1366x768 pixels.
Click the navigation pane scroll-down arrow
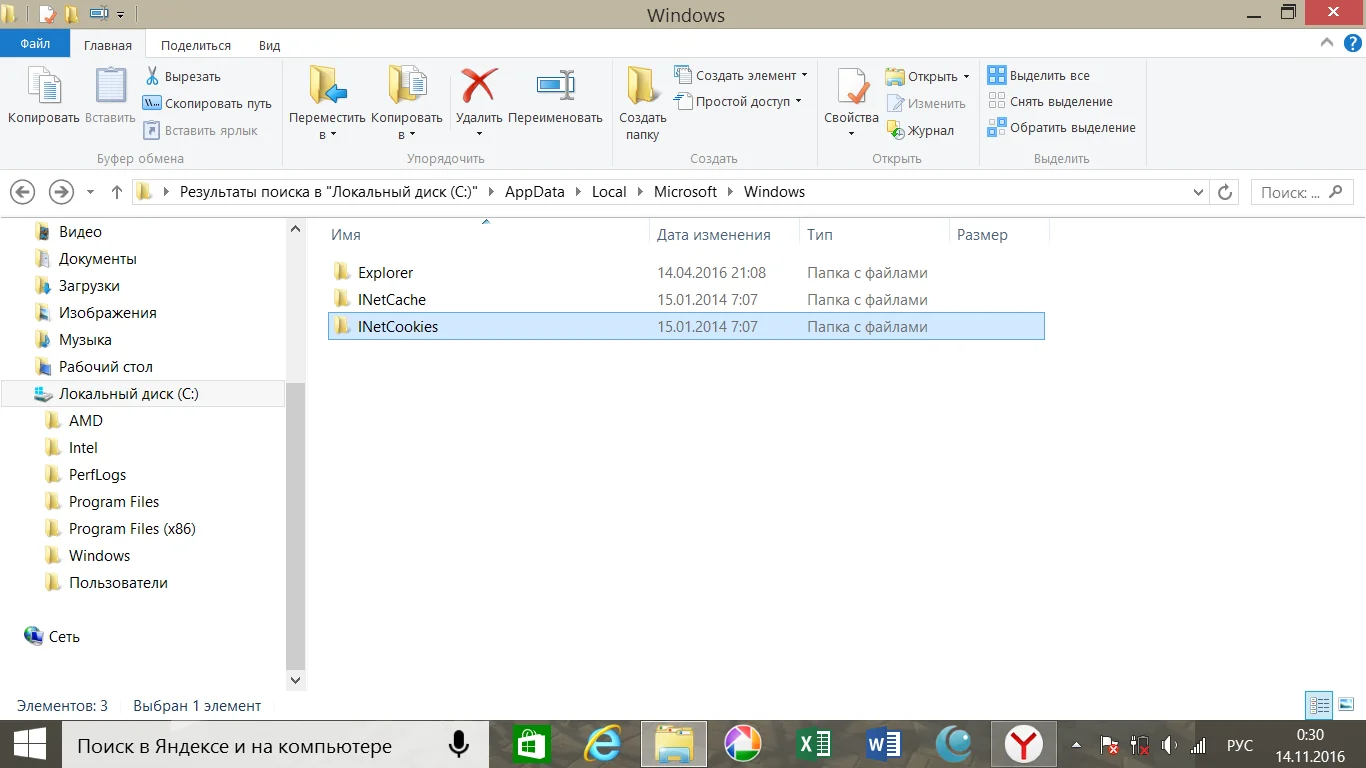[295, 680]
